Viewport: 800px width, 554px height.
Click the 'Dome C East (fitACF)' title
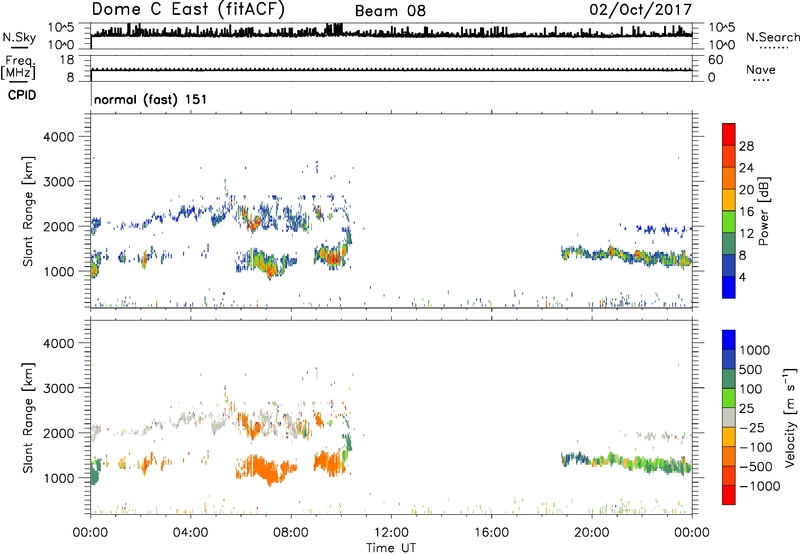pyautogui.click(x=188, y=10)
